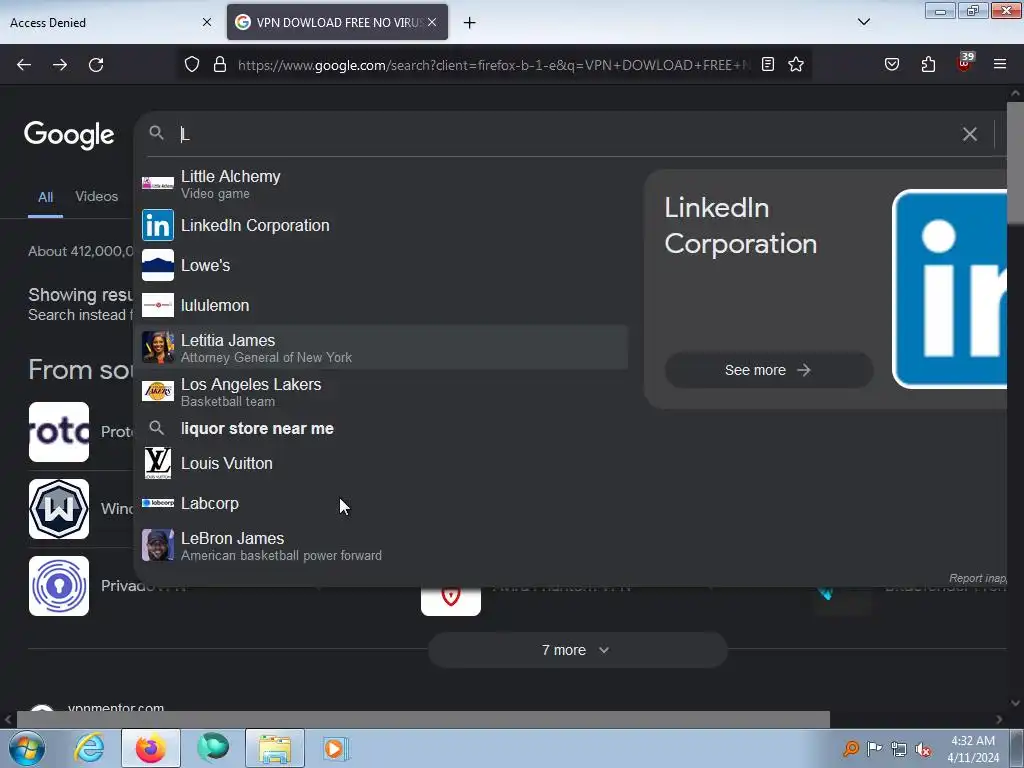Click the LinkedIn suggestion logo icon
This screenshot has width=1024, height=768.
pyautogui.click(x=158, y=225)
